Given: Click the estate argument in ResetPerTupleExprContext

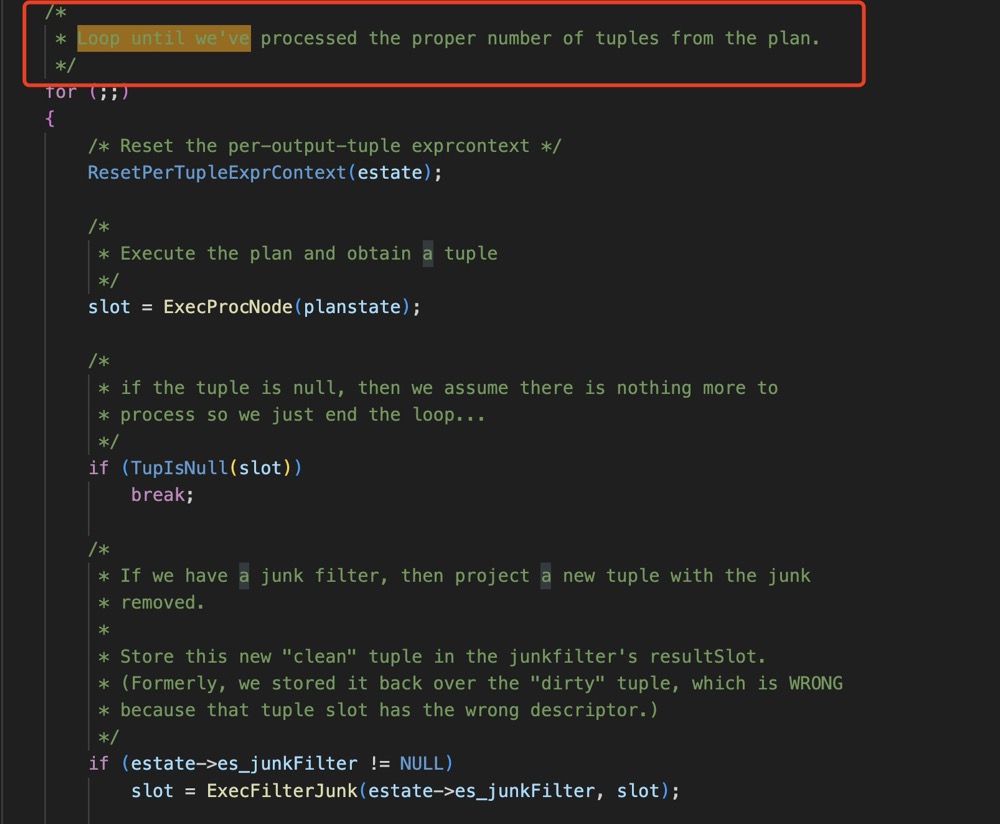Looking at the screenshot, I should (390, 172).
